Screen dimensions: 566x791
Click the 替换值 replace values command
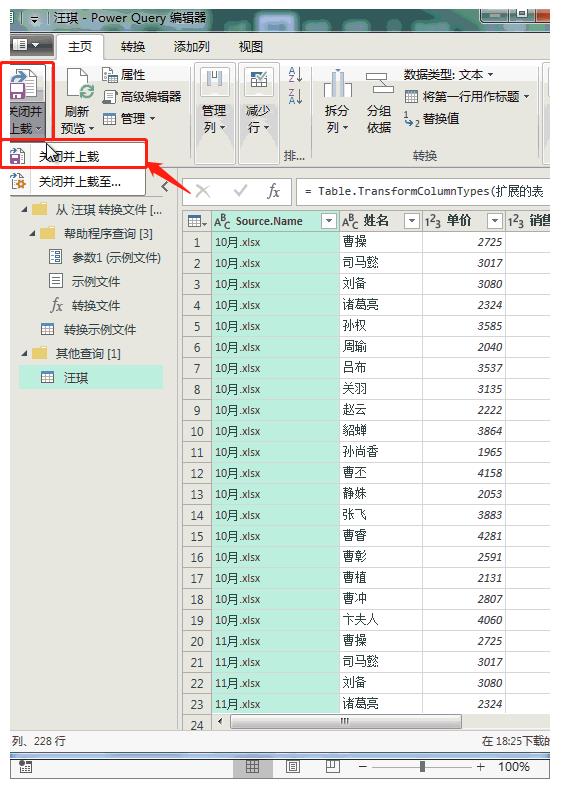[x=431, y=119]
